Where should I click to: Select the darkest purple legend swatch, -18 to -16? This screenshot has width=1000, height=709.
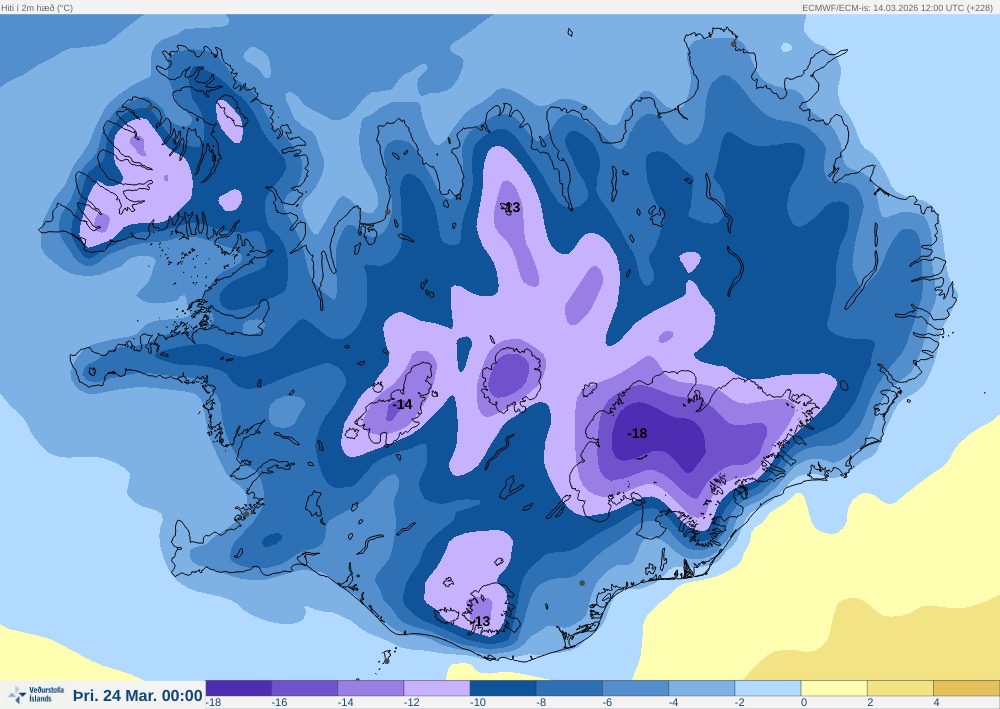click(239, 688)
